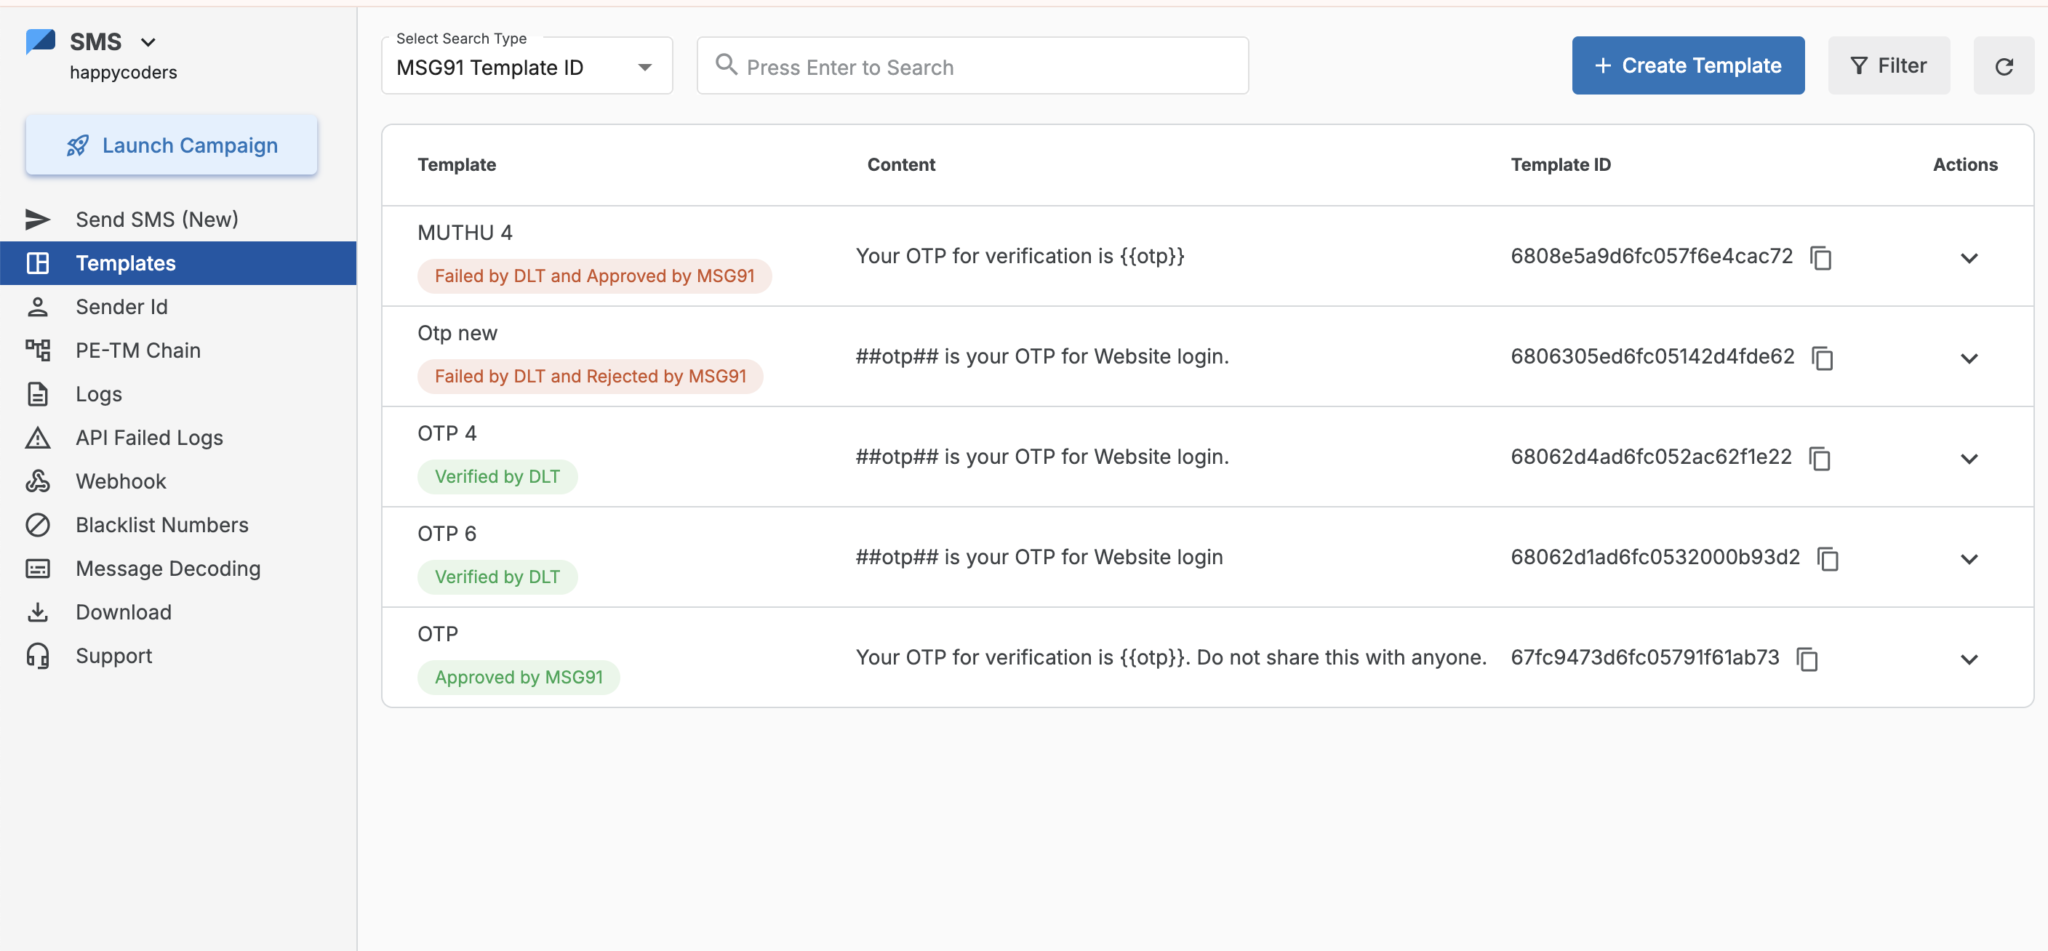Copy template ID of Otp new

(1823, 358)
